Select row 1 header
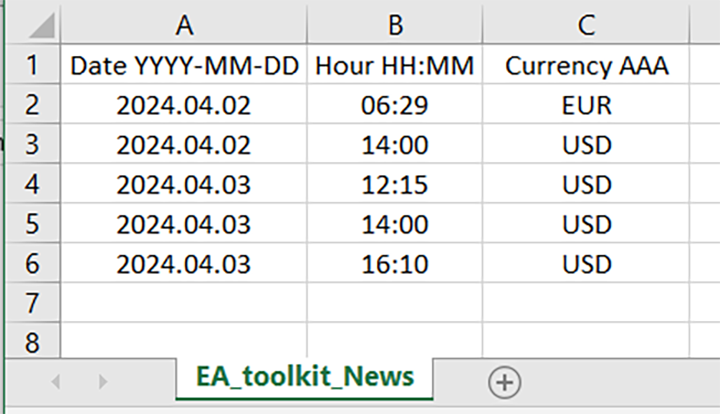 click(31, 66)
